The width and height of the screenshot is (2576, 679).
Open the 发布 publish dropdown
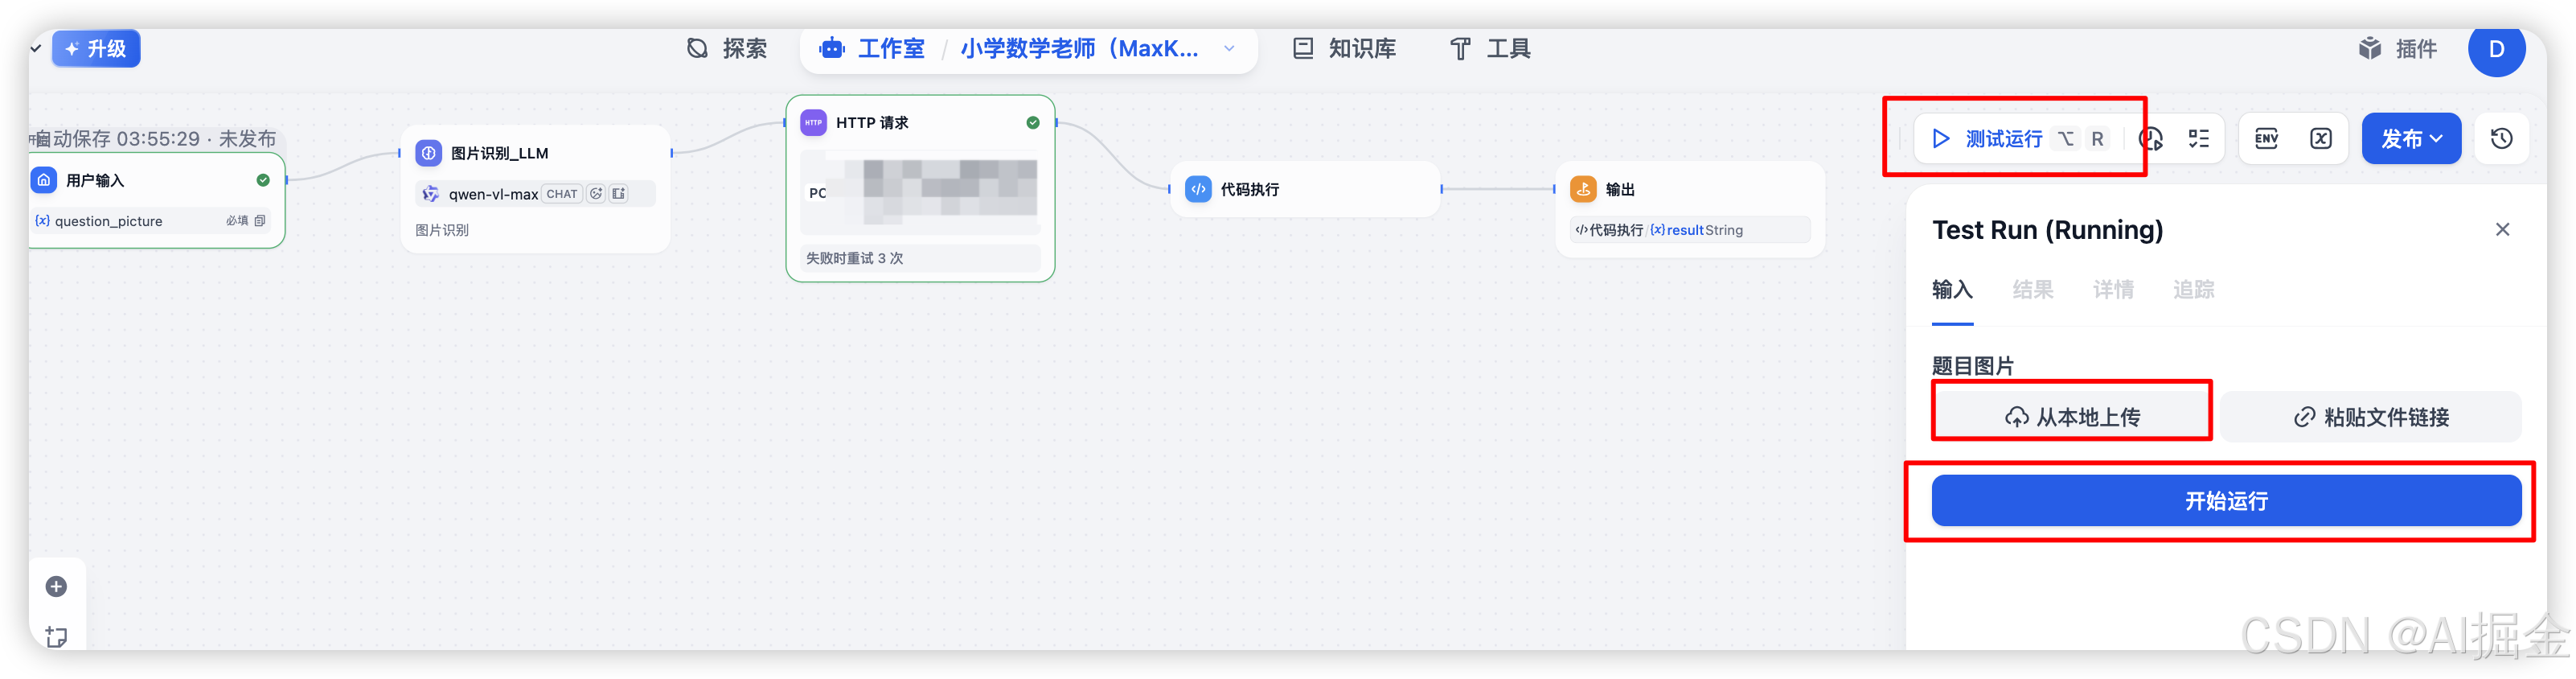click(x=2411, y=138)
